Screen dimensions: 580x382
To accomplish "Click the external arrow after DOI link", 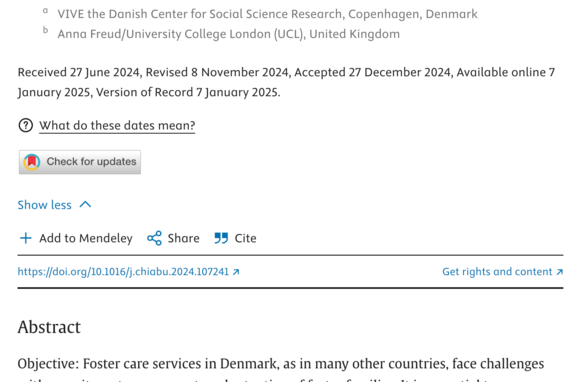I will [236, 272].
